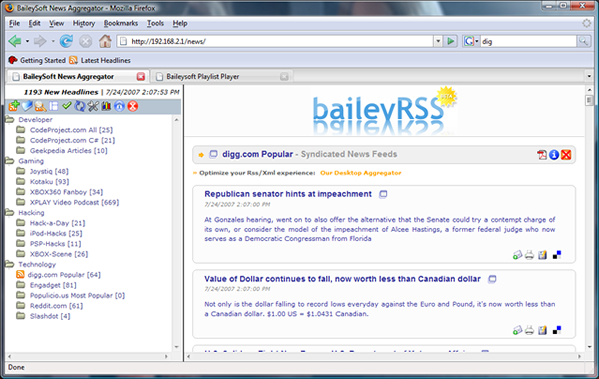Print the Value of Dollar article

529,330
